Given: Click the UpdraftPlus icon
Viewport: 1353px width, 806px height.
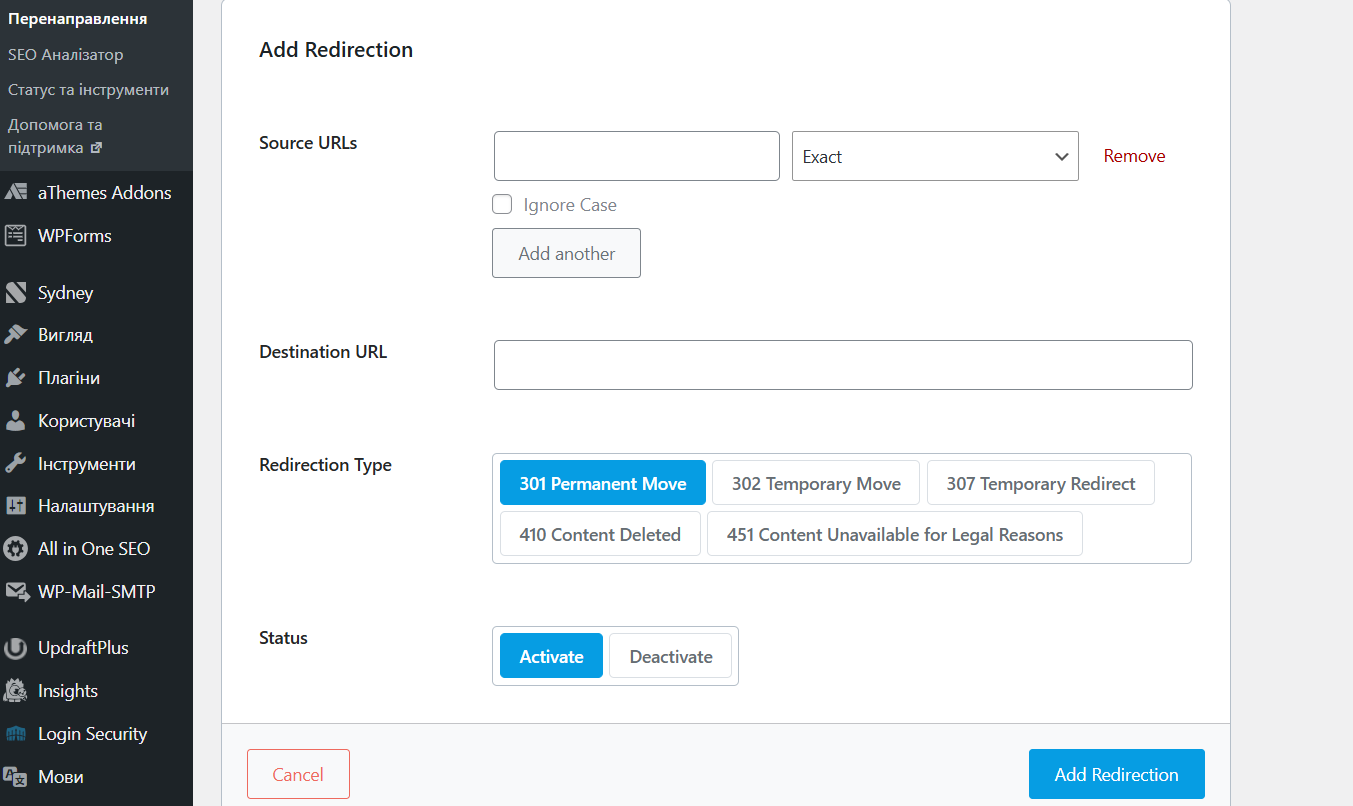Looking at the screenshot, I should 16,648.
